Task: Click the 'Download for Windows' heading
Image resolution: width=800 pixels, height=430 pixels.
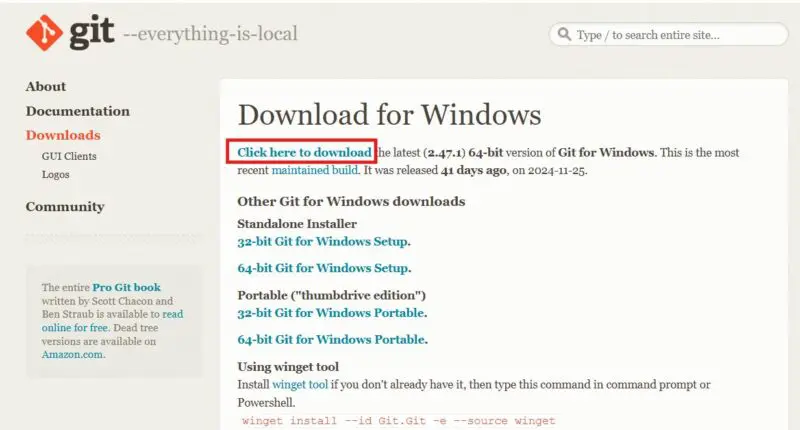Action: [389, 114]
